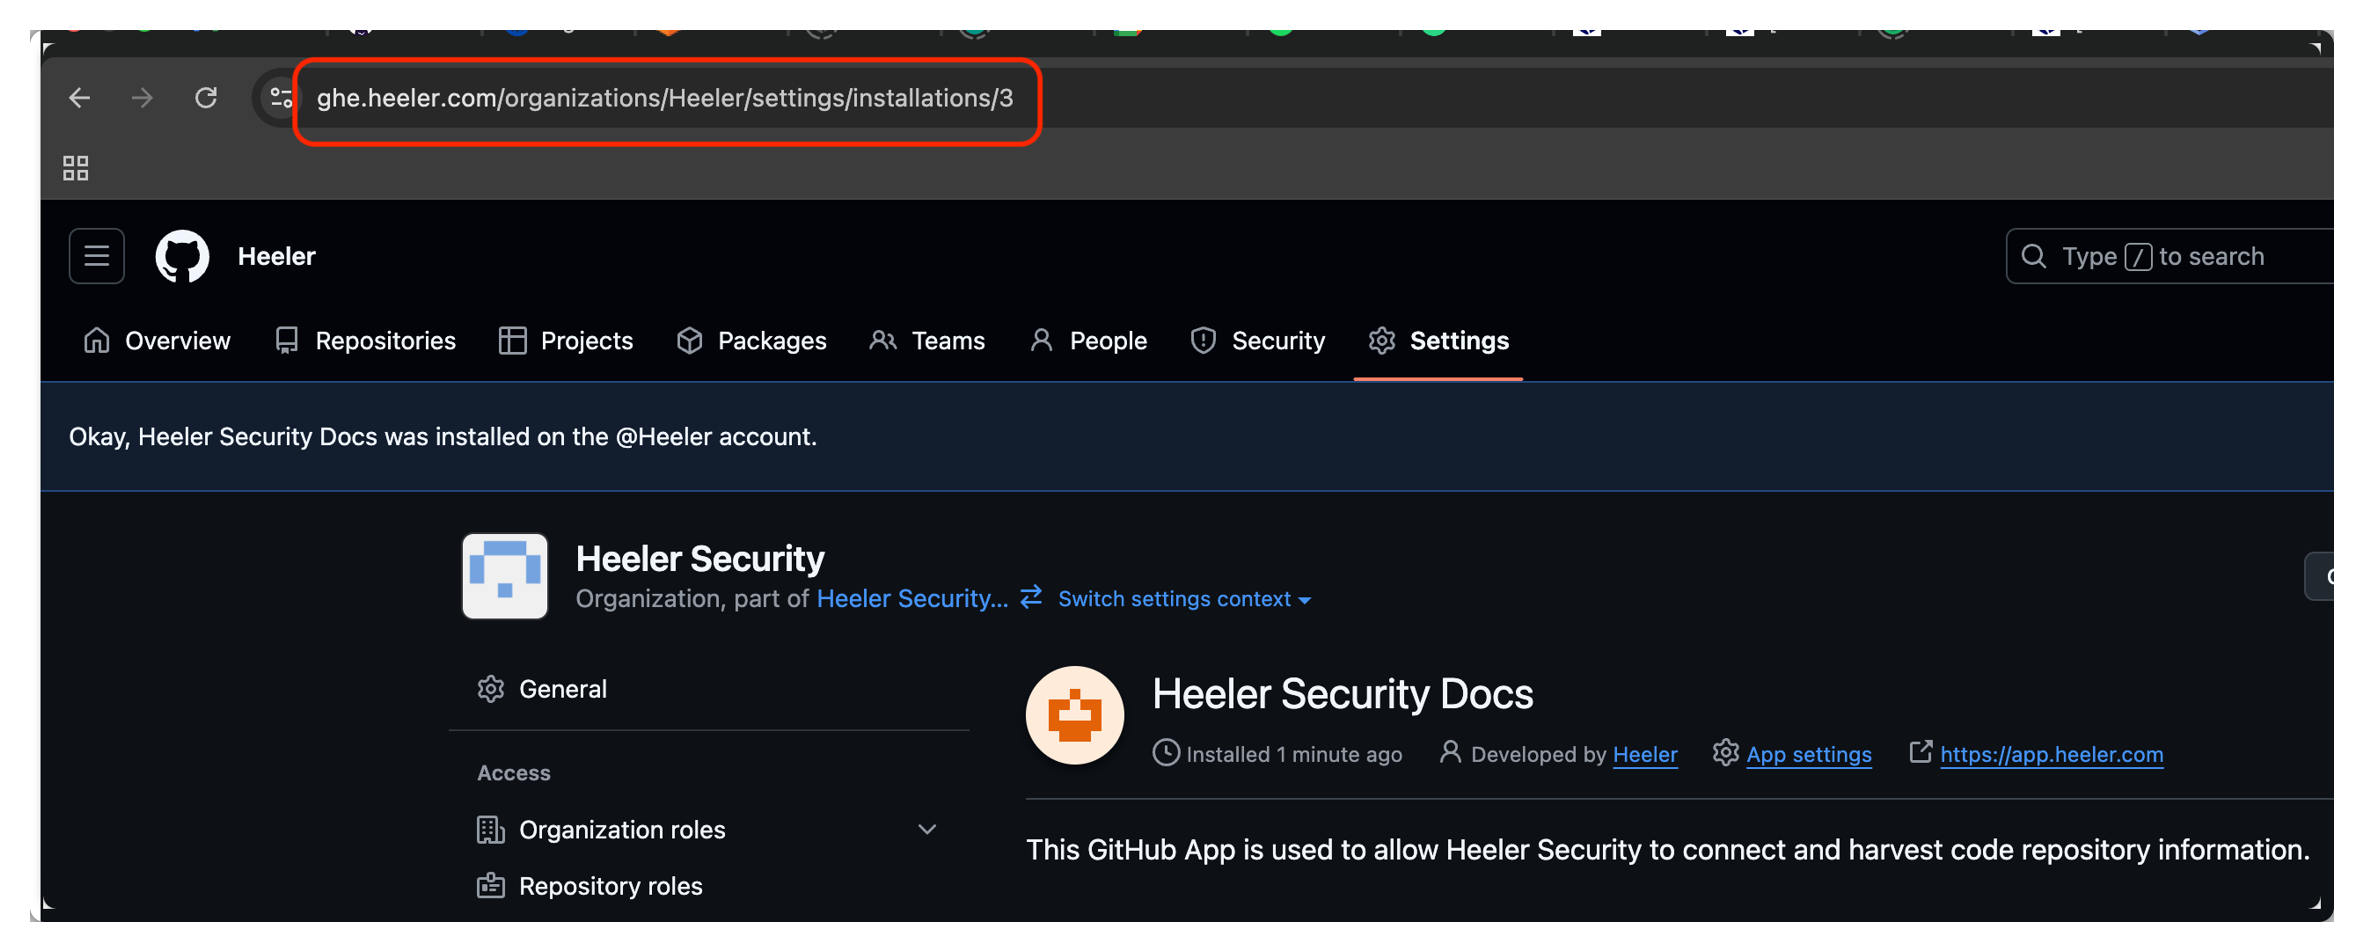Click the 'Heeler Security Docs' heading

(1342, 694)
